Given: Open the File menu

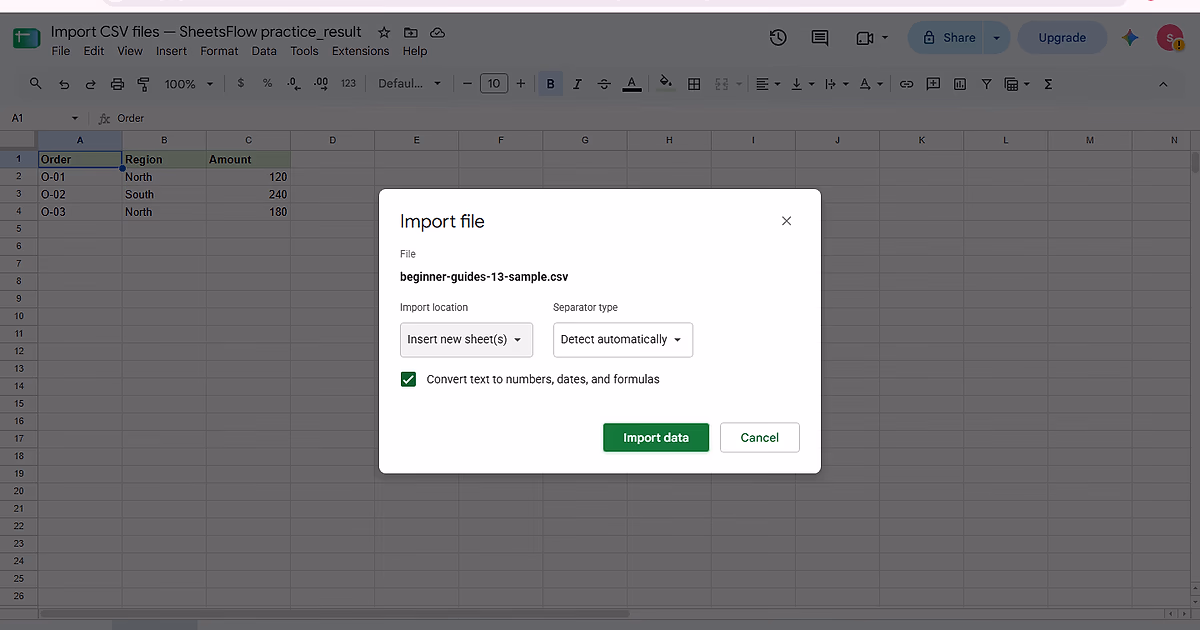Looking at the screenshot, I should [x=61, y=51].
